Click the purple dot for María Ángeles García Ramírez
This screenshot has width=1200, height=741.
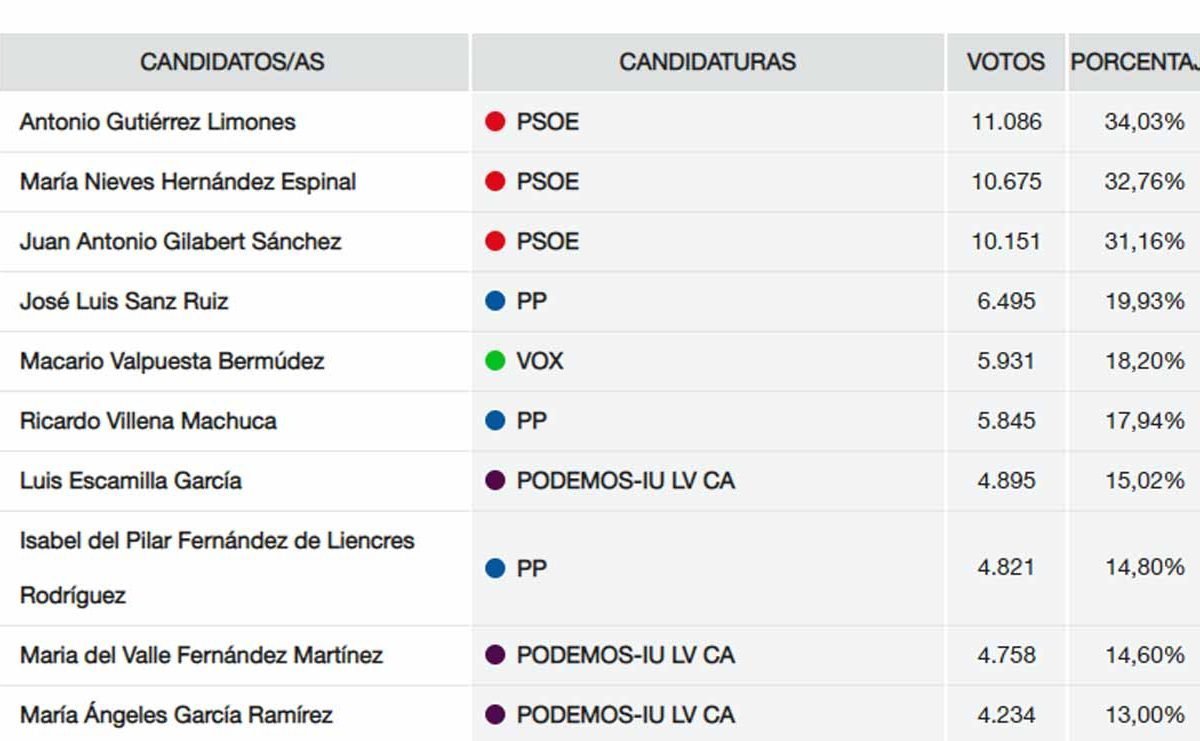click(x=494, y=715)
